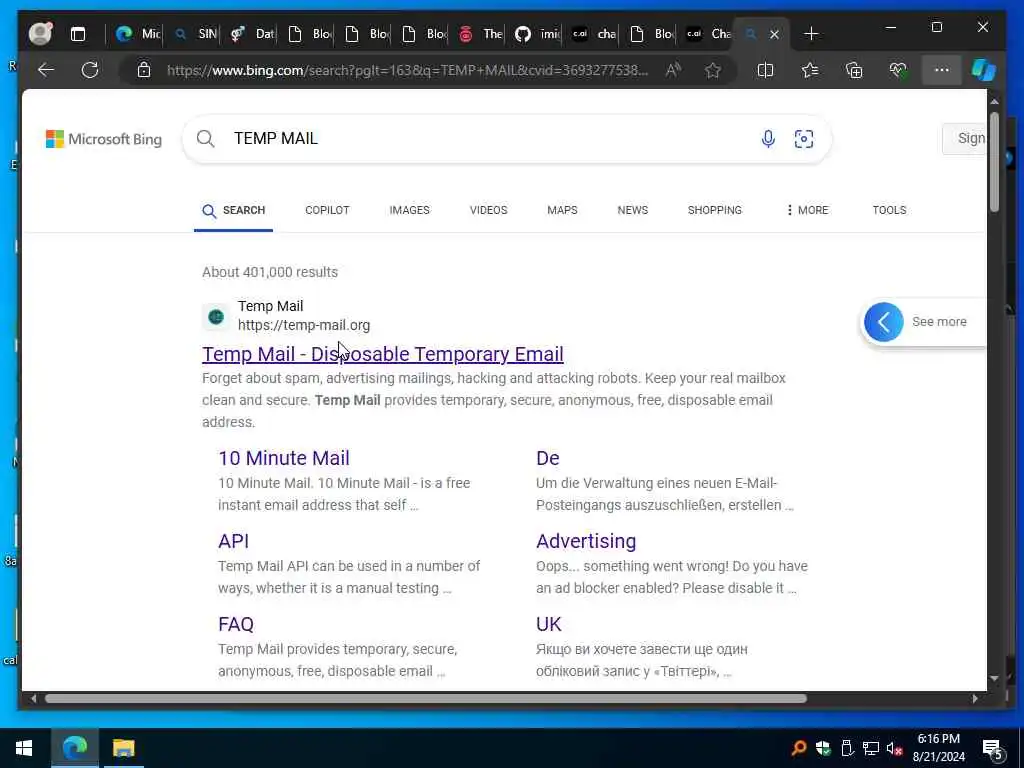Add page to favorites with star icon
This screenshot has width=1024, height=768.
(712, 70)
